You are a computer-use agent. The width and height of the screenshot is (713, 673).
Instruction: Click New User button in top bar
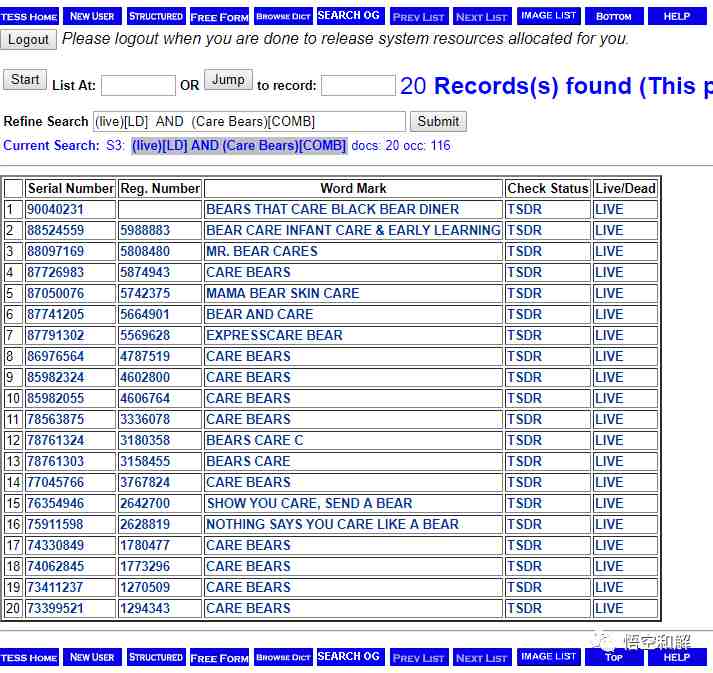[92, 16]
